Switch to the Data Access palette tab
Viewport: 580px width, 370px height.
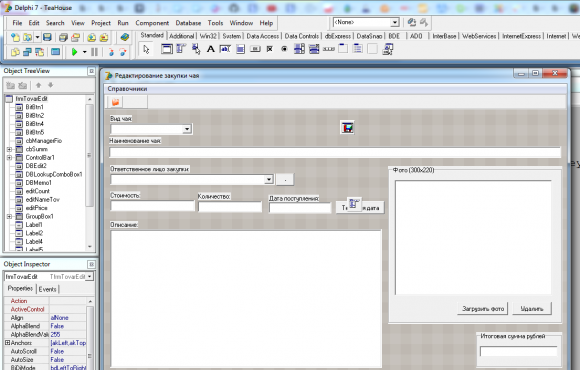(263, 36)
